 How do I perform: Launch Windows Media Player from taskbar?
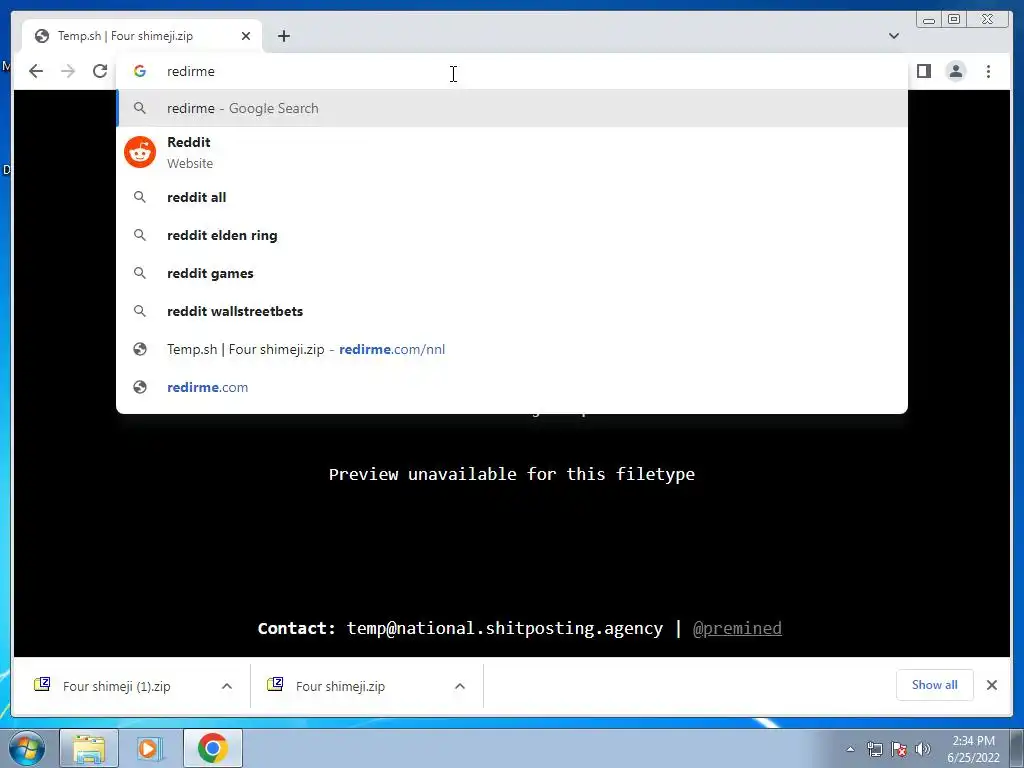click(150, 748)
